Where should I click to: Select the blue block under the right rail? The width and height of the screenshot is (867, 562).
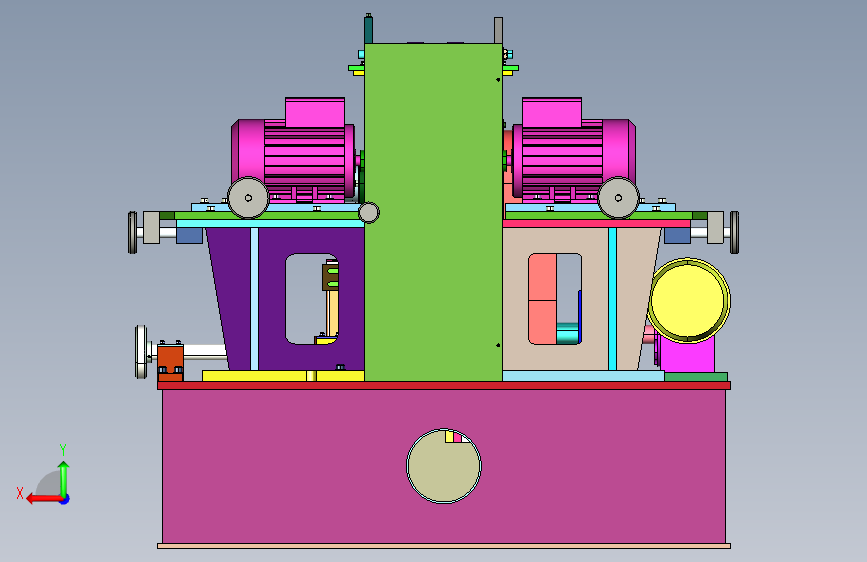677,236
